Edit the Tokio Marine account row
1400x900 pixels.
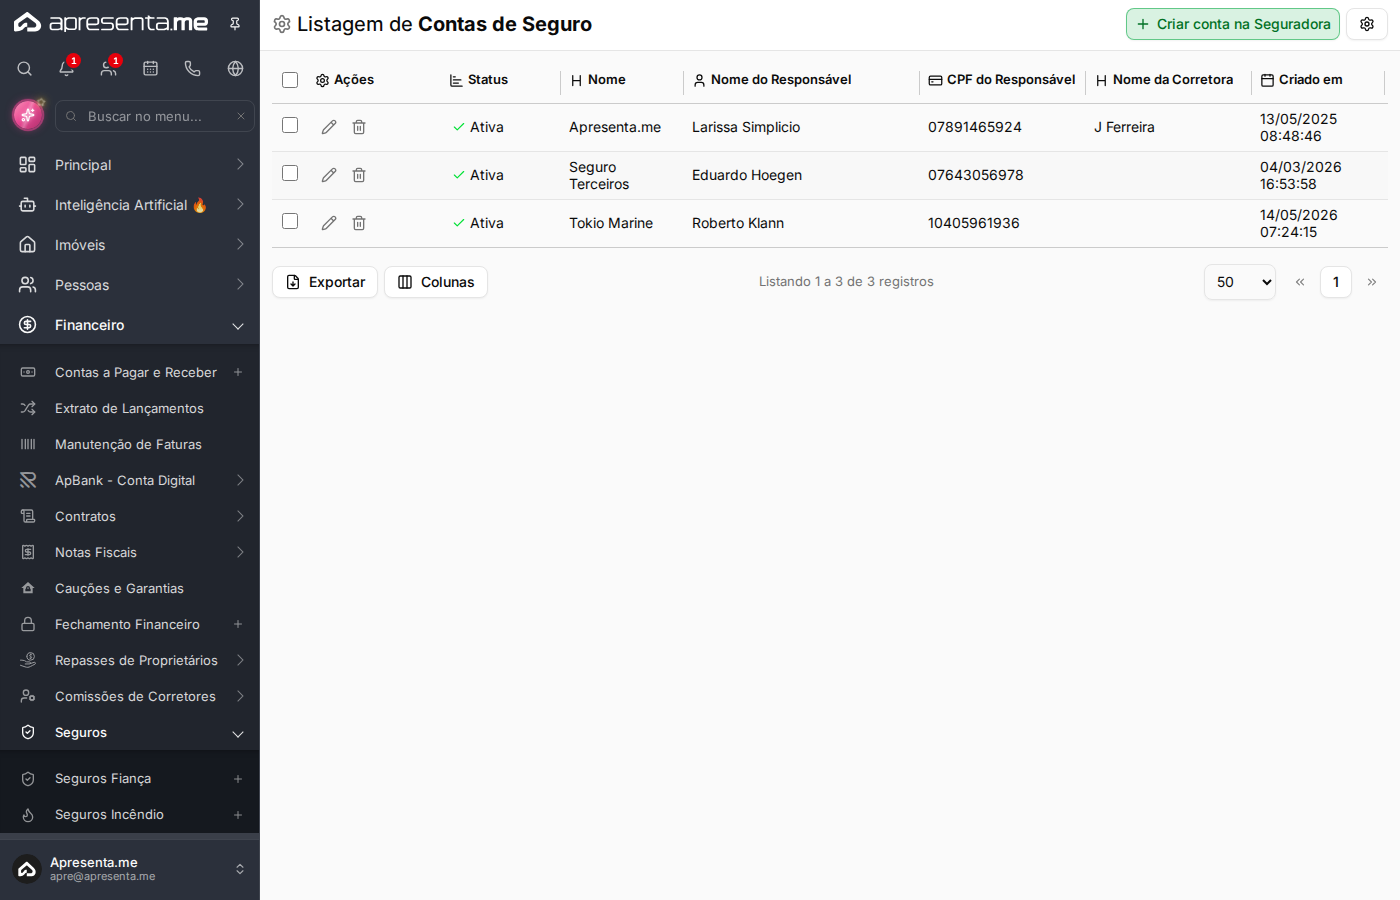tap(329, 223)
